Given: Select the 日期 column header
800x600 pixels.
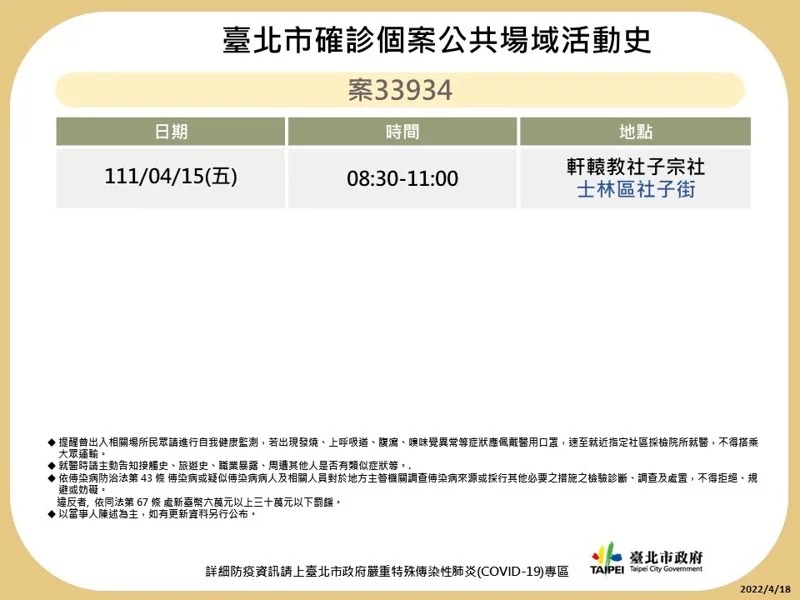Looking at the screenshot, I should (x=171, y=132).
